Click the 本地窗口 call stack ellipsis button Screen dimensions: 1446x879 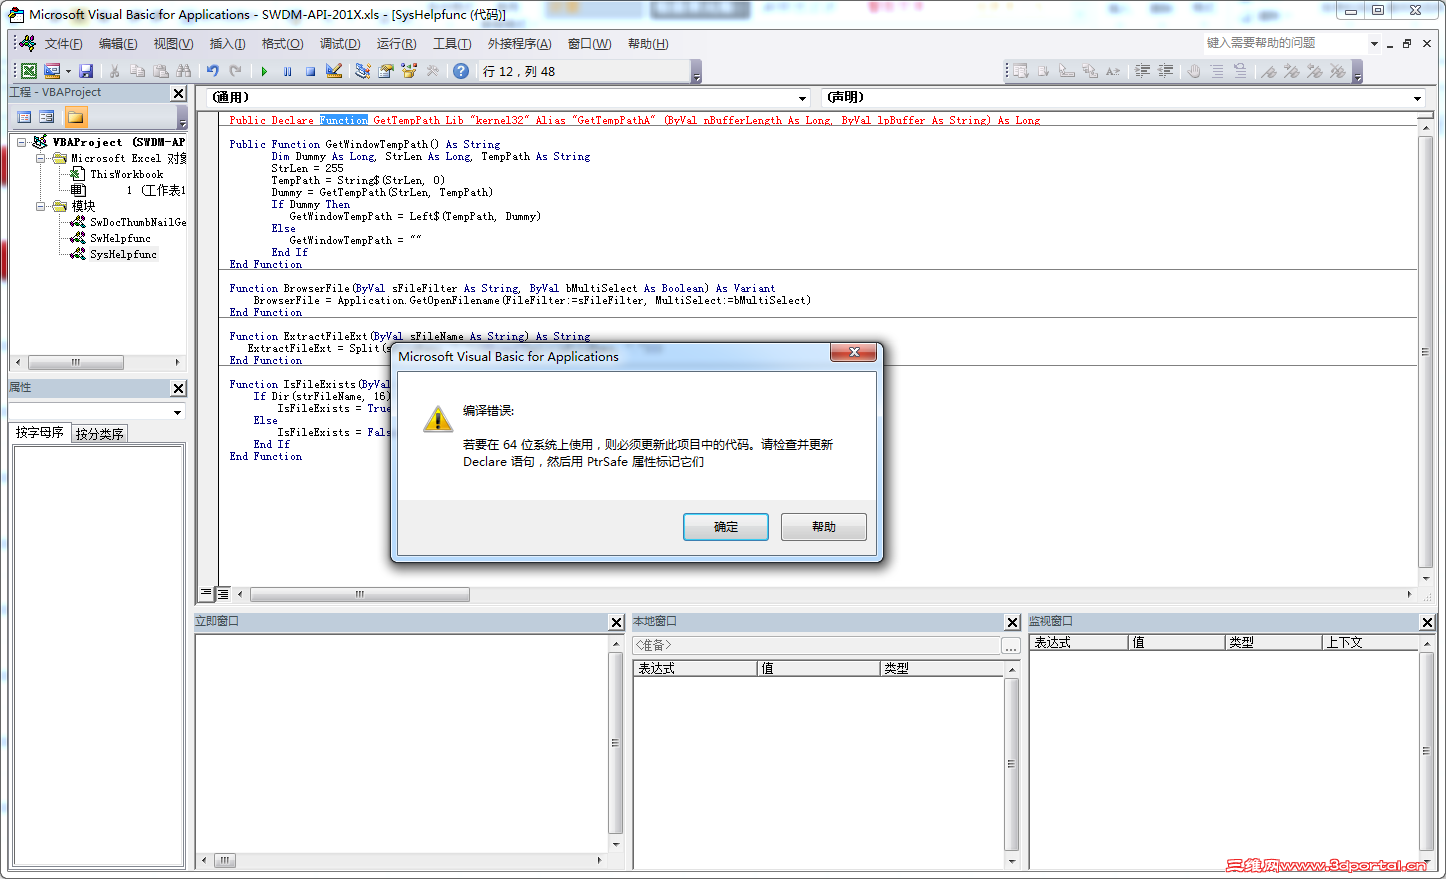[1011, 646]
